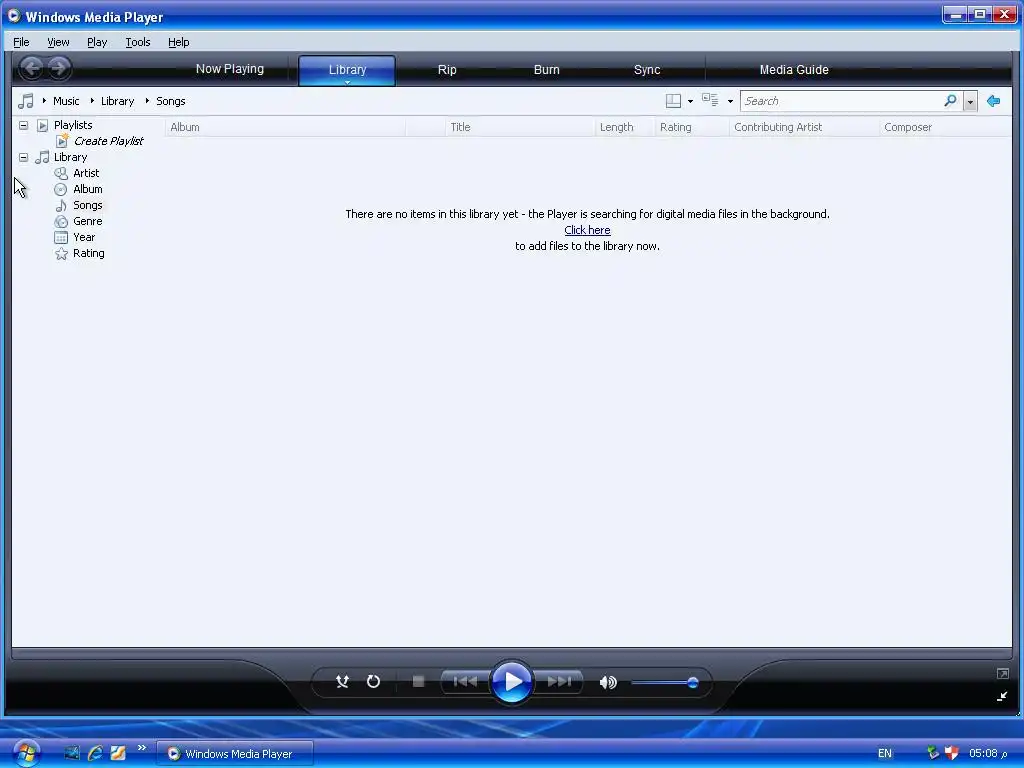Open the Media Guide tab

(x=794, y=70)
